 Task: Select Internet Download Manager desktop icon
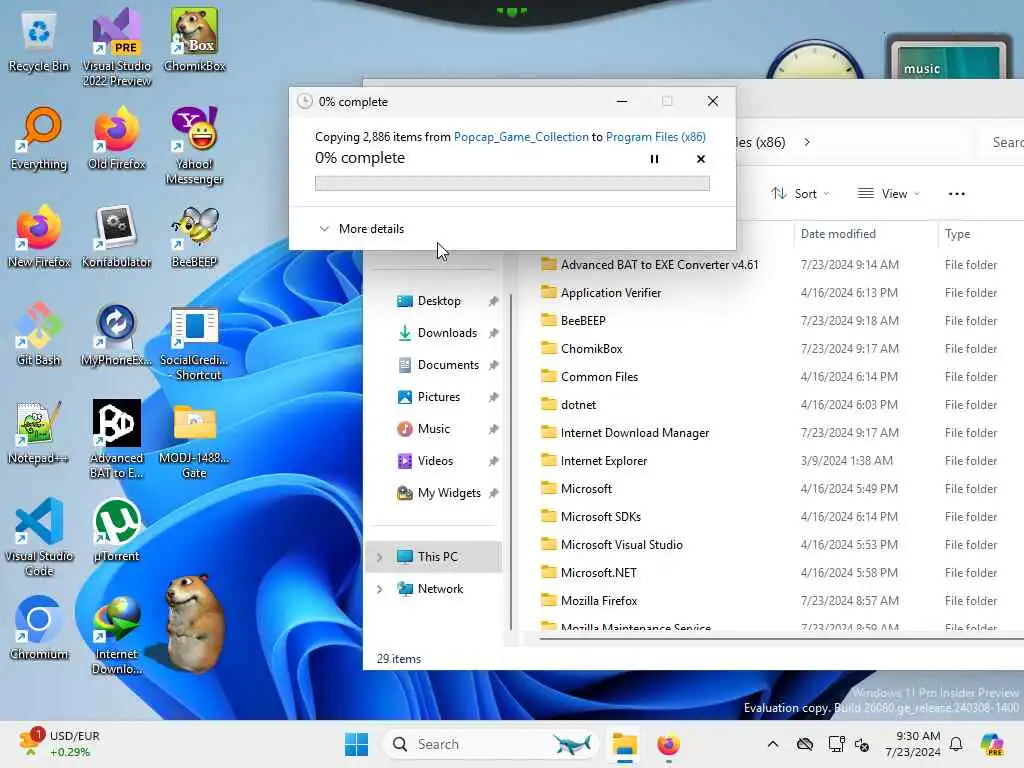pos(117,635)
